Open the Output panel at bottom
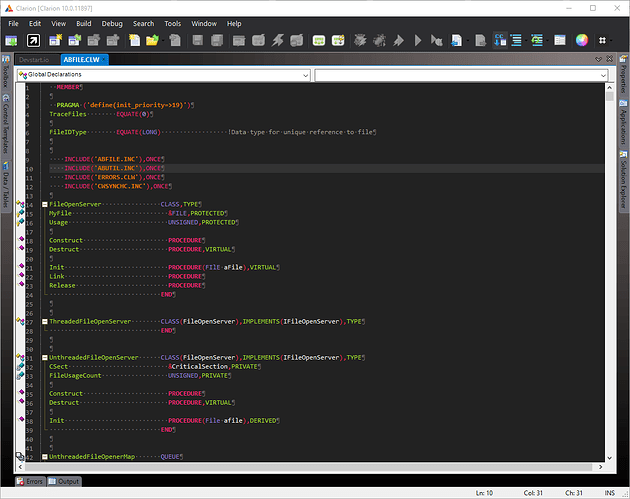 pos(67,481)
